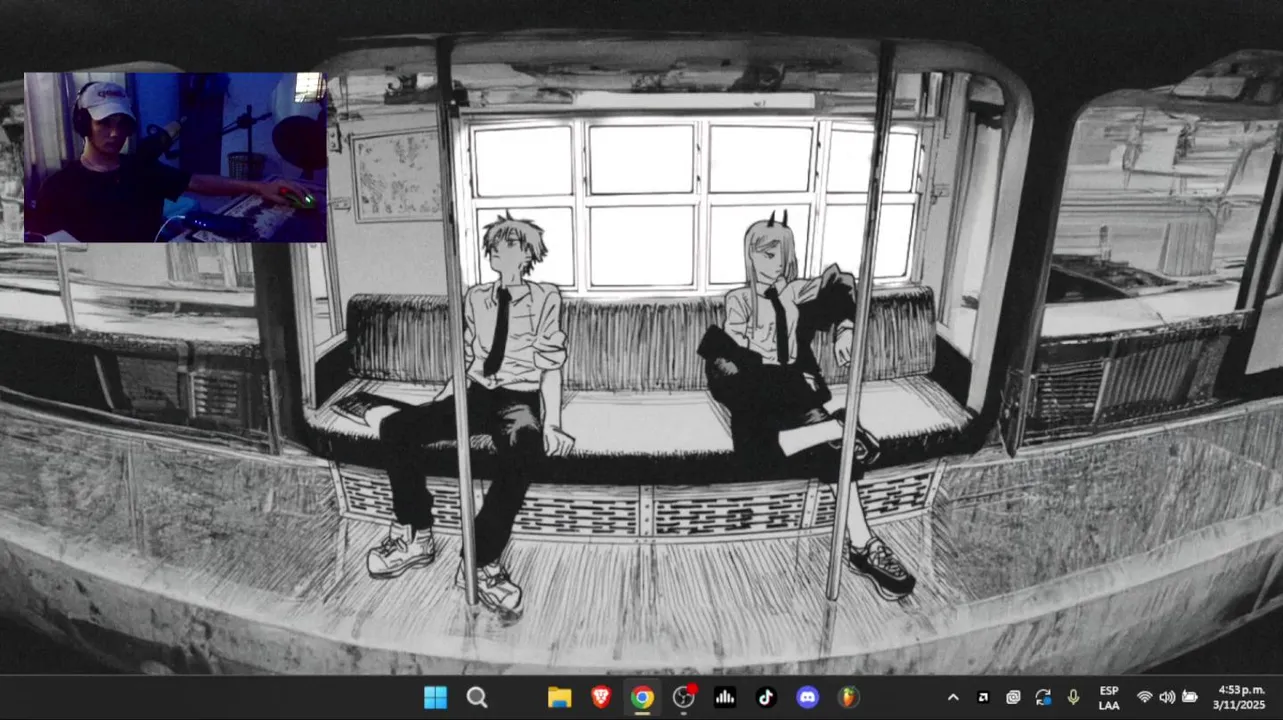Click the microphone tray icon
Viewport: 1283px width, 720px height.
(x=1074, y=697)
